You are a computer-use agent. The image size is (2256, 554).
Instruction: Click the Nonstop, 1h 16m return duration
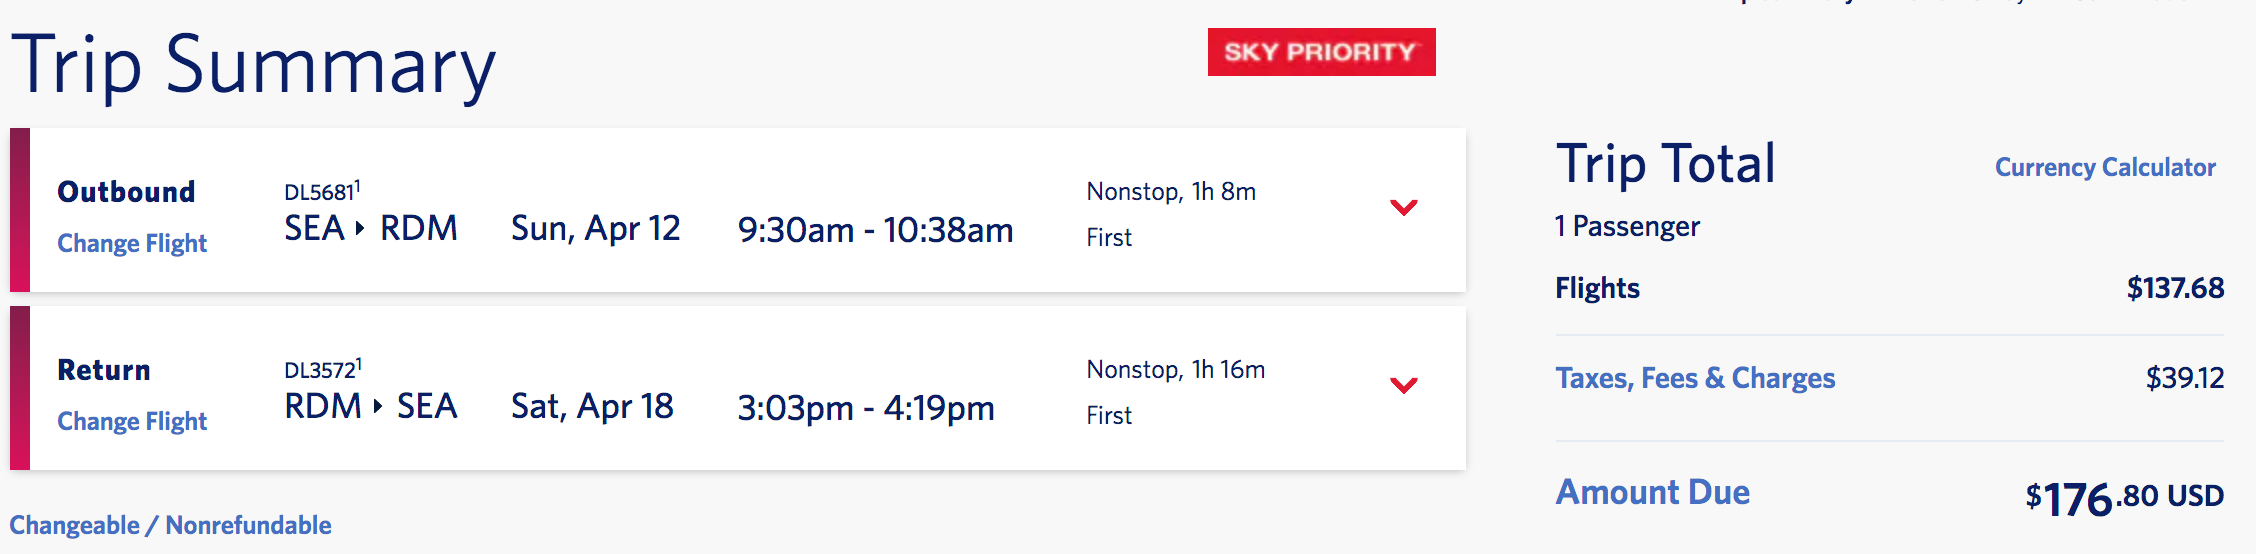1175,369
